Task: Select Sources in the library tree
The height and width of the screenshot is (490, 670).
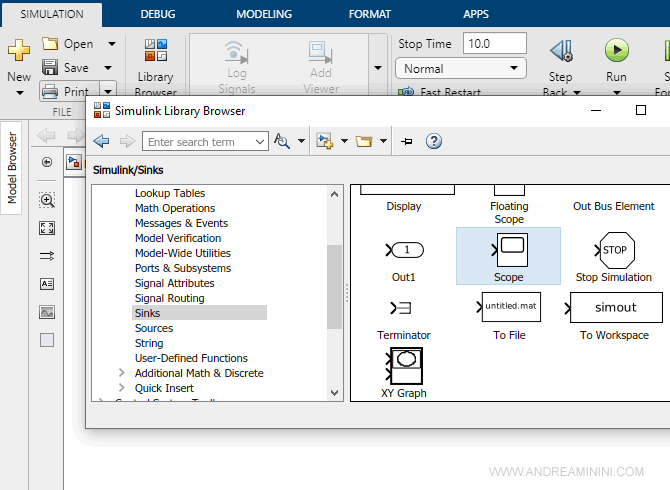Action: 154,328
